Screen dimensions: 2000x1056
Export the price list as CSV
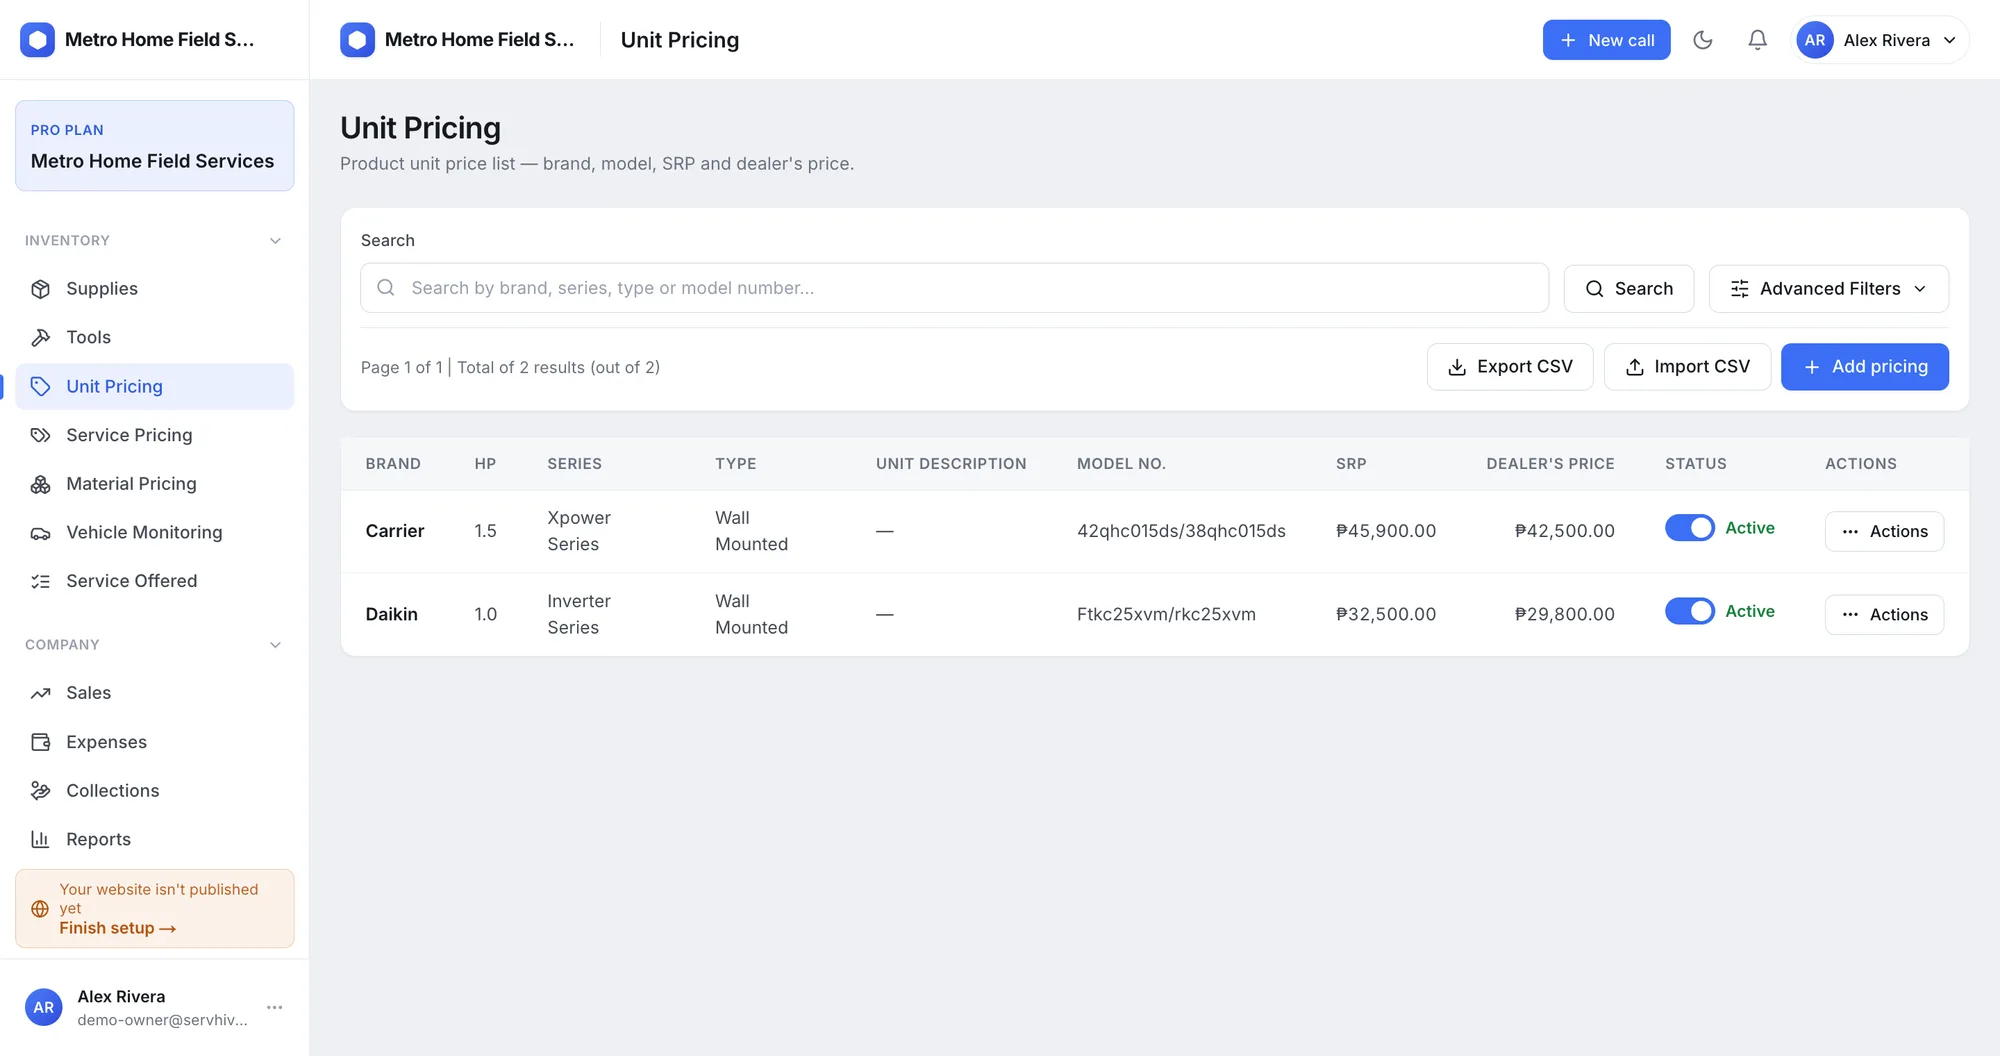(x=1510, y=367)
